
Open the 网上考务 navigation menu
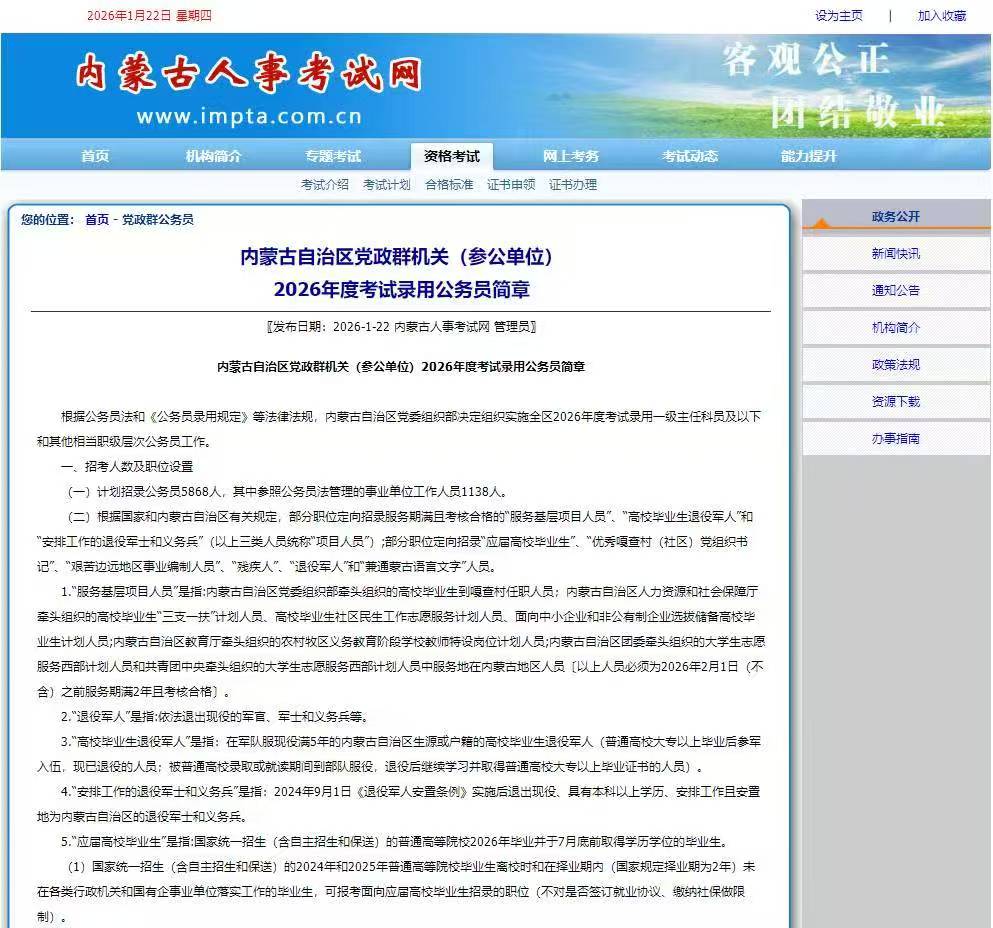pyautogui.click(x=572, y=156)
